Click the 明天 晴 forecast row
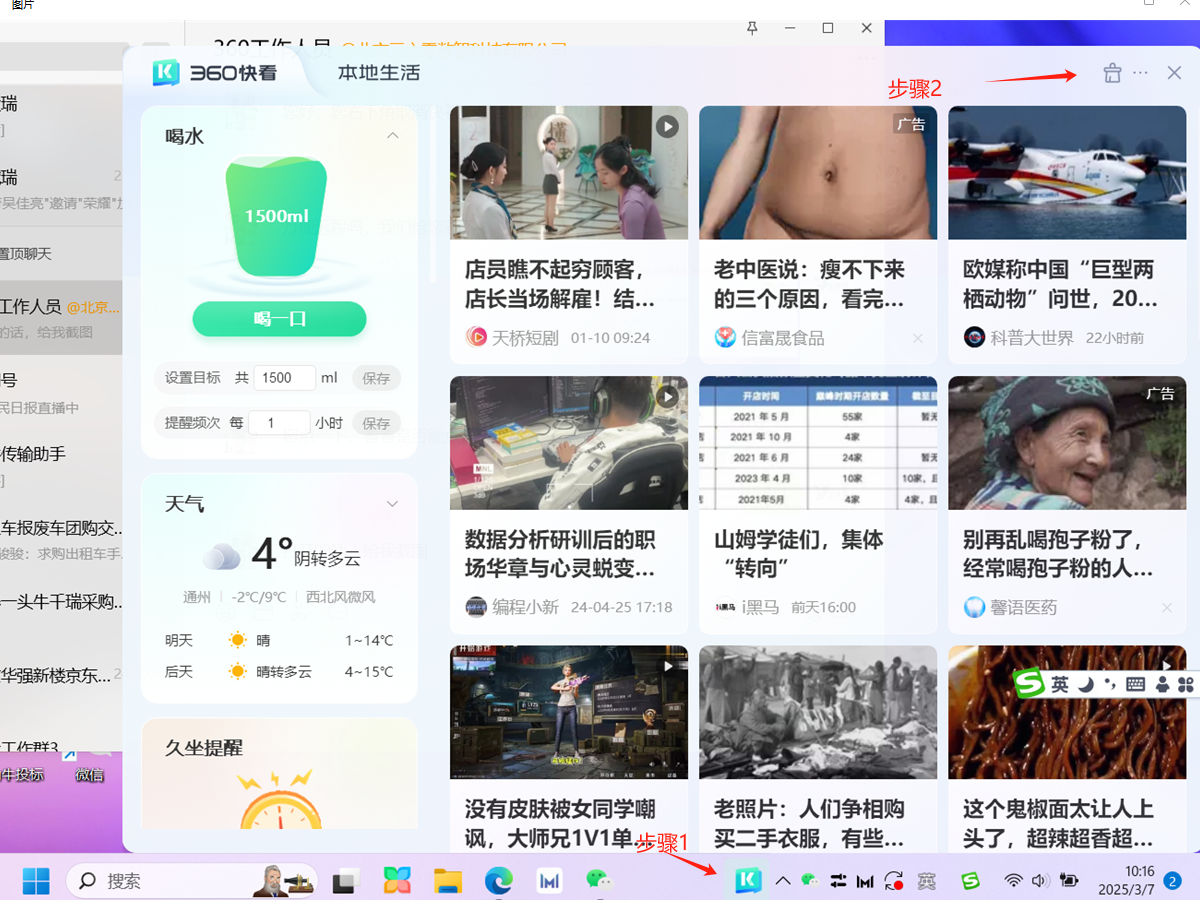The width and height of the screenshot is (1200, 900). 279,640
